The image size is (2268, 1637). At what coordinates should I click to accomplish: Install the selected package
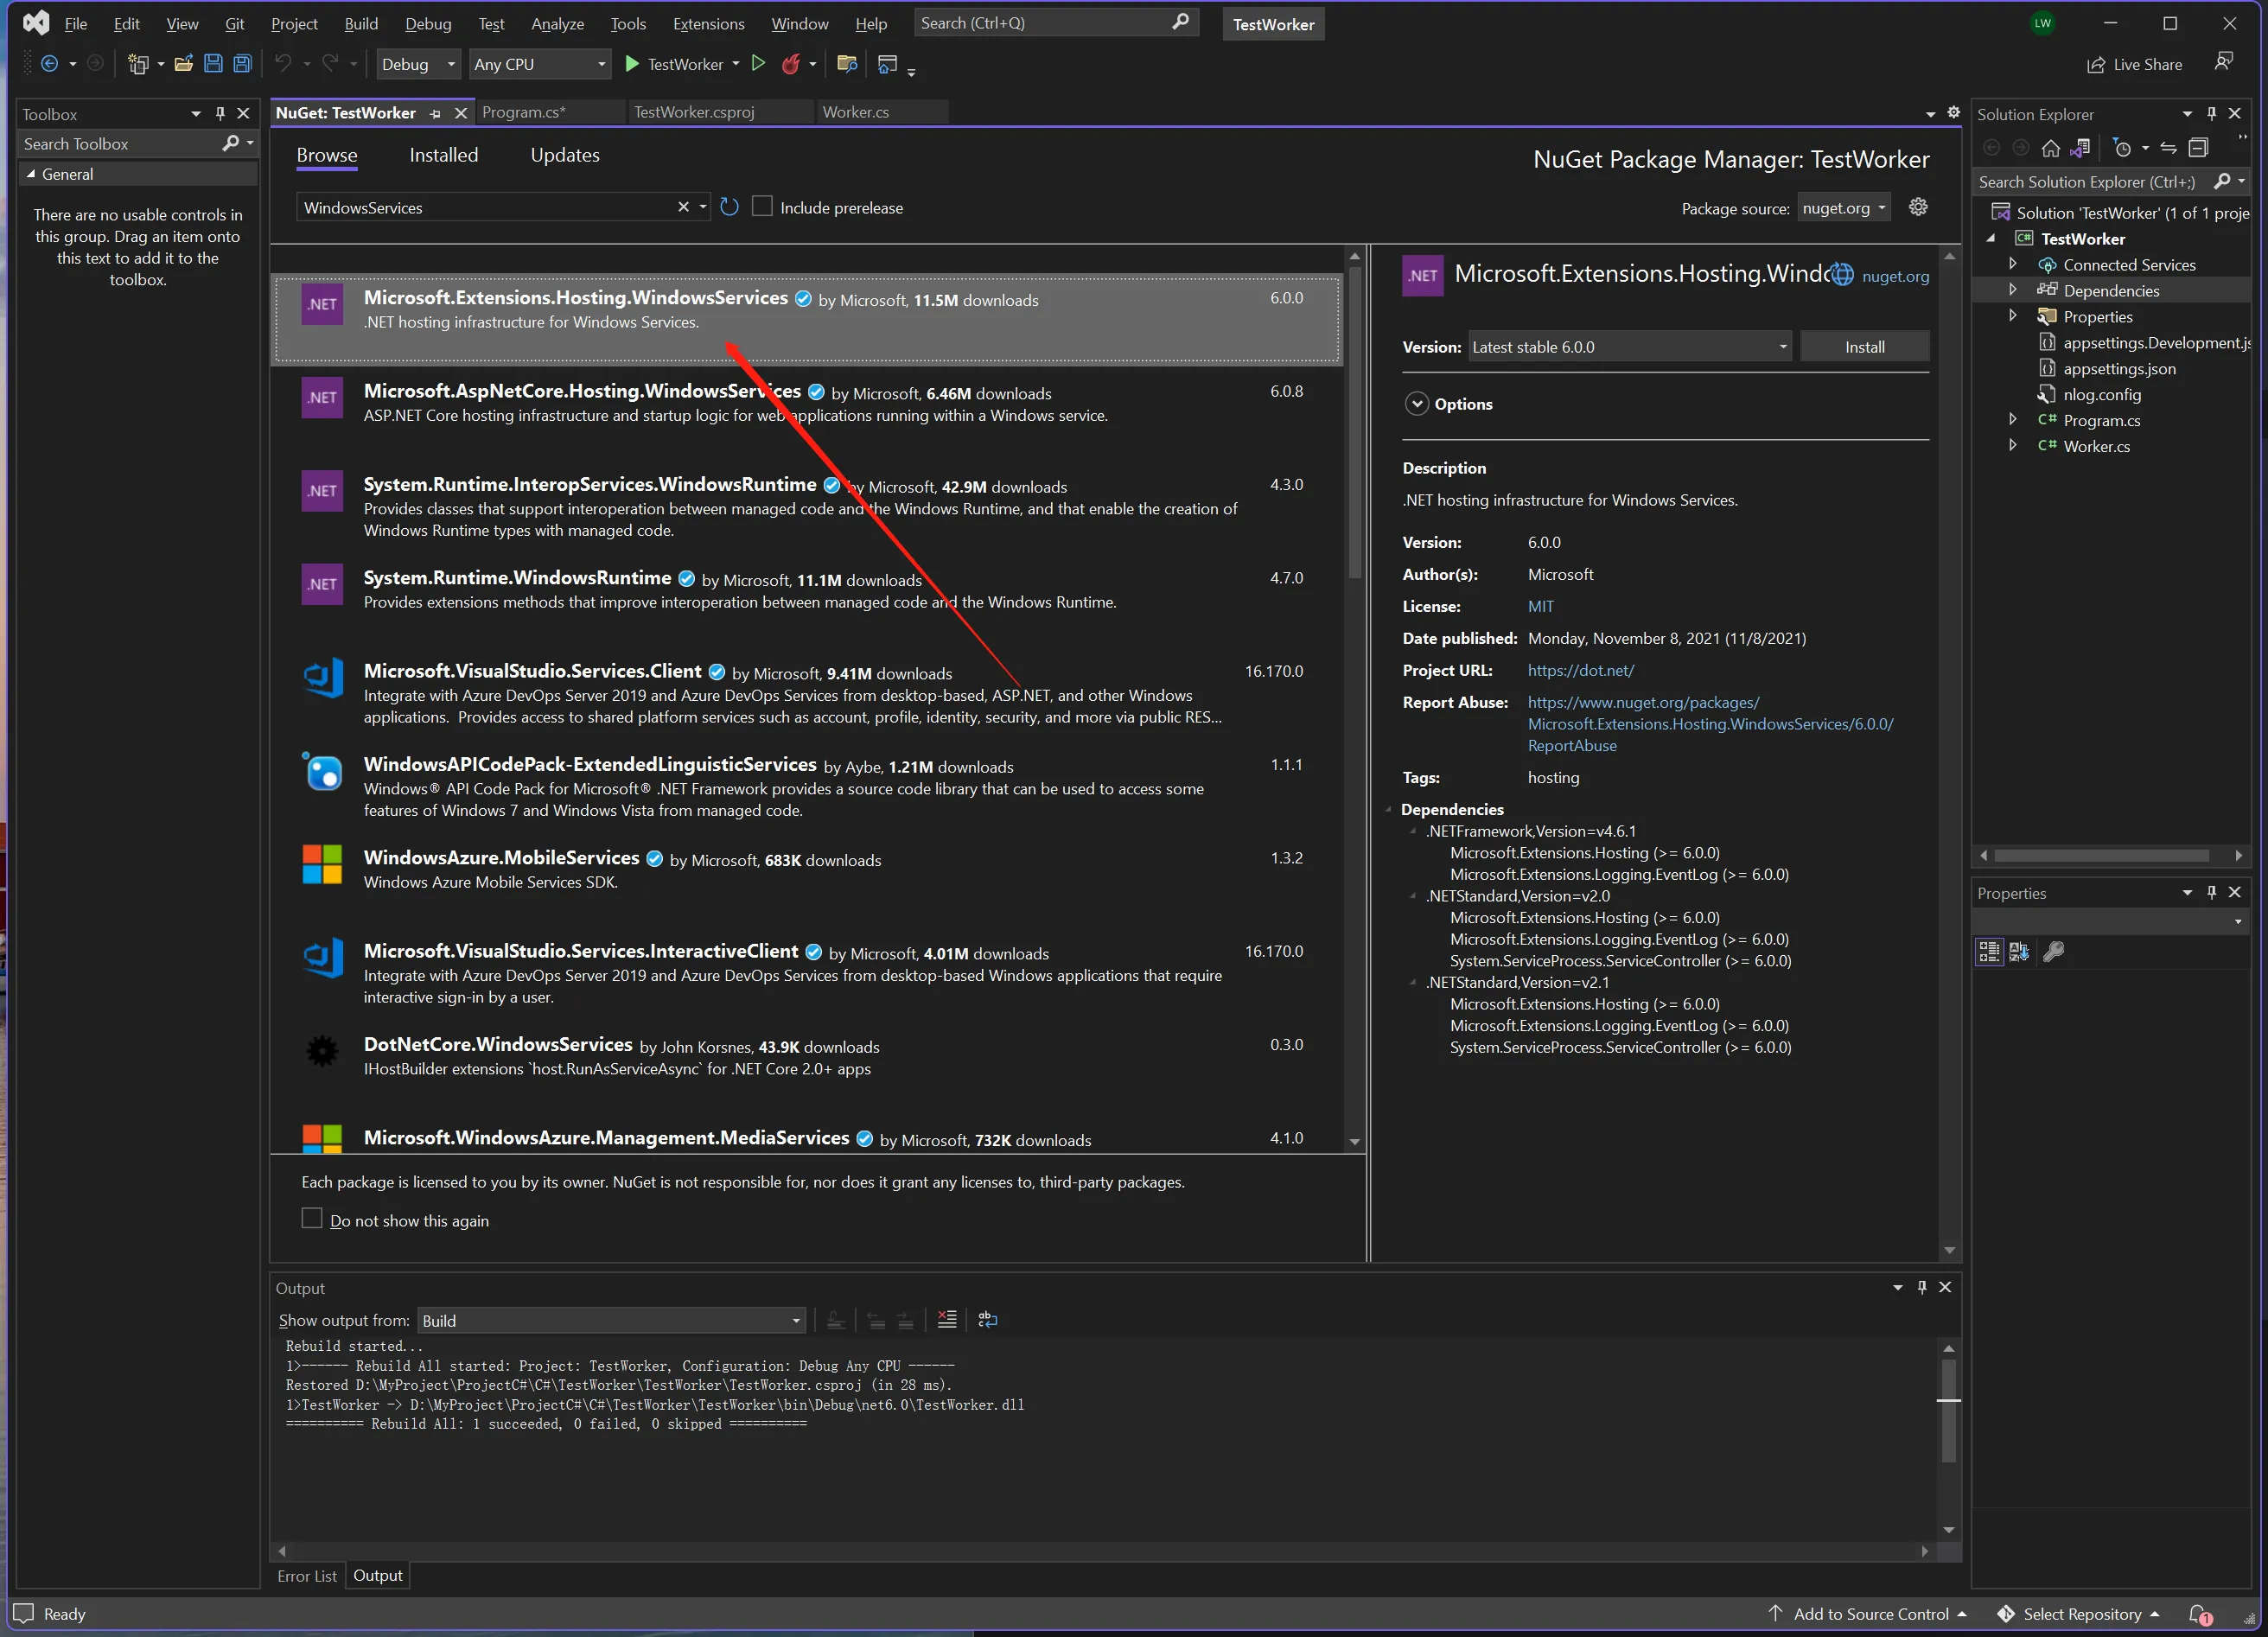(1864, 347)
